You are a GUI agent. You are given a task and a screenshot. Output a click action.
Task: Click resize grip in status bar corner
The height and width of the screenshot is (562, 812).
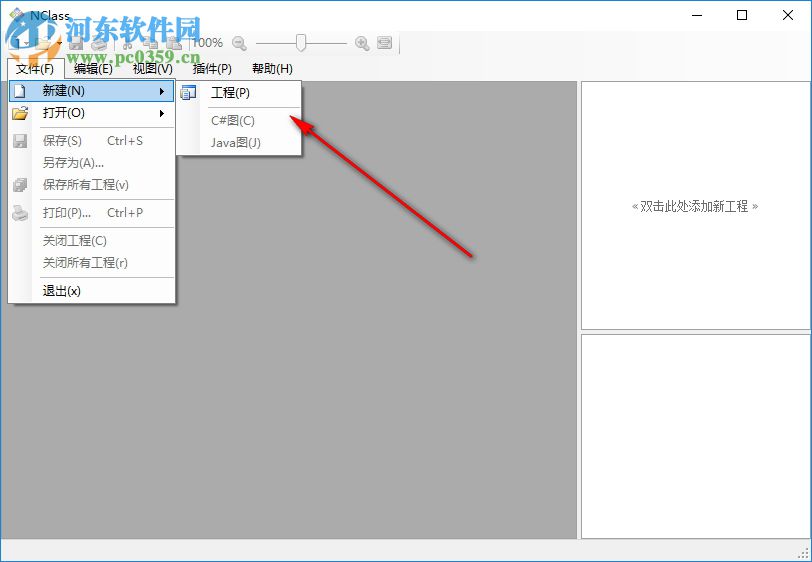click(x=803, y=554)
